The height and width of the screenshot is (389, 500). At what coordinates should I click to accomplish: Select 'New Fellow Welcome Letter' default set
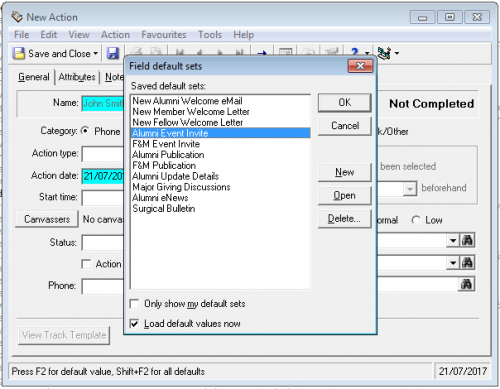point(220,122)
